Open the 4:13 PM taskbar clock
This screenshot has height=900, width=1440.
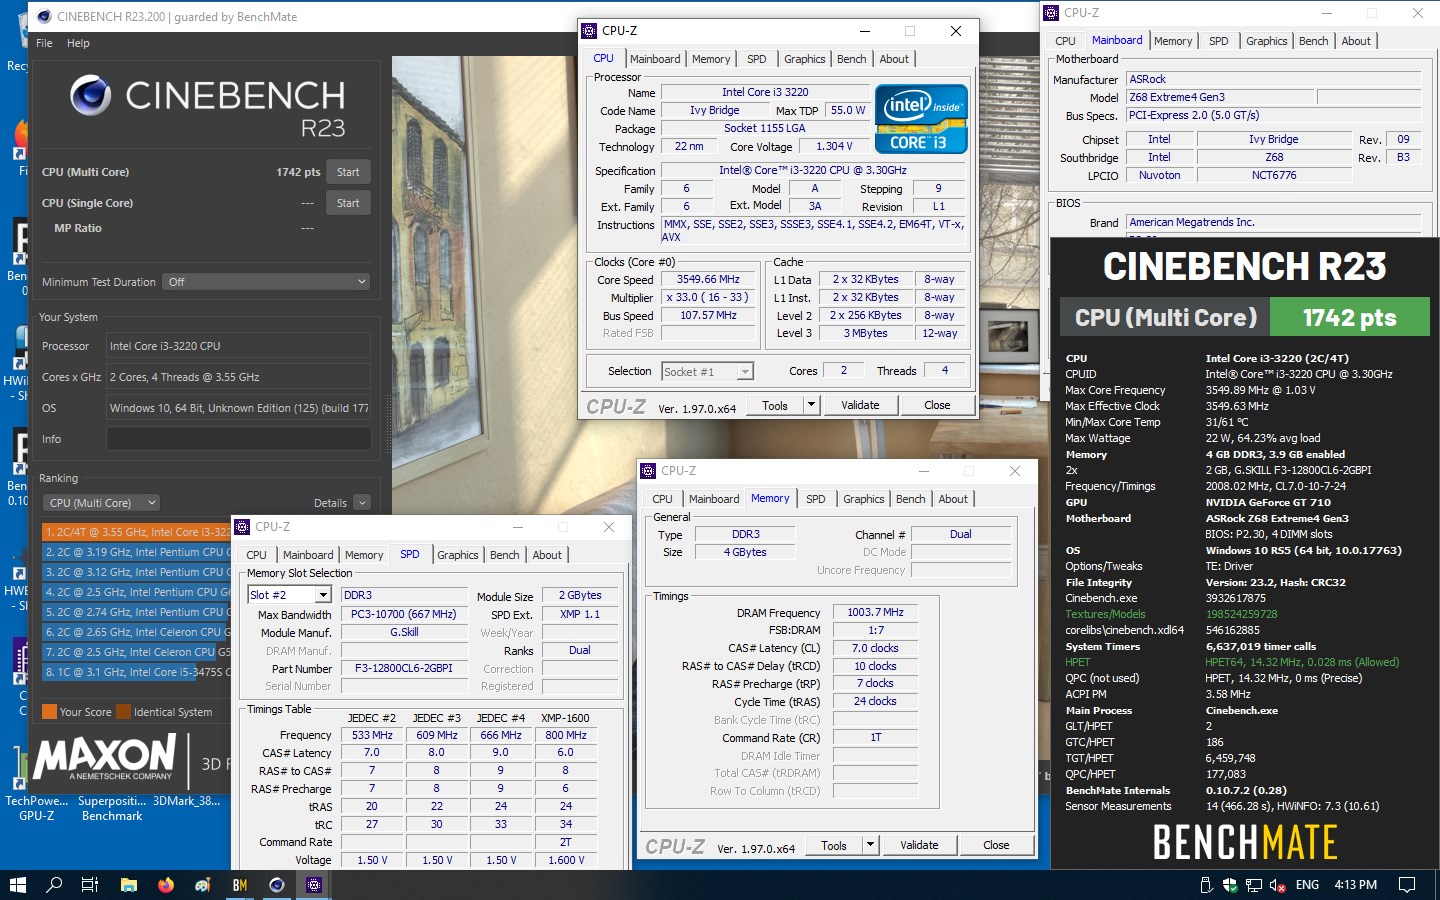pos(1355,885)
